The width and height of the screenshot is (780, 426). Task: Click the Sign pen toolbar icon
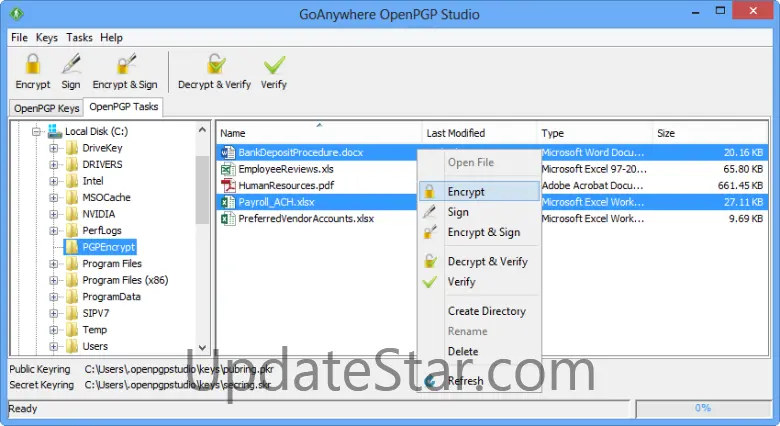pos(71,65)
